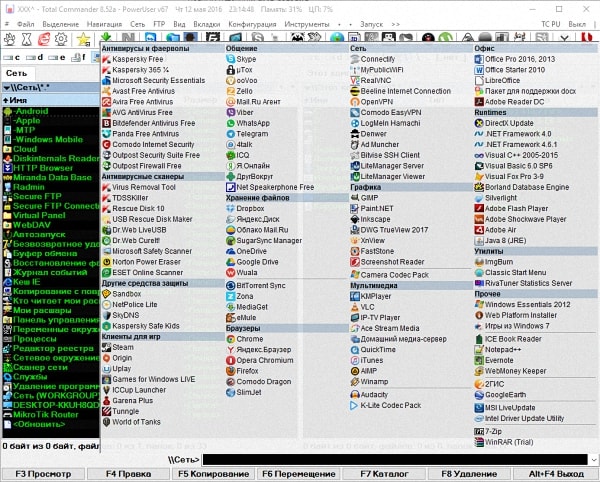Open the WebDAV entry in file panel
Screen dimensions: 600x482
[x=30, y=226]
